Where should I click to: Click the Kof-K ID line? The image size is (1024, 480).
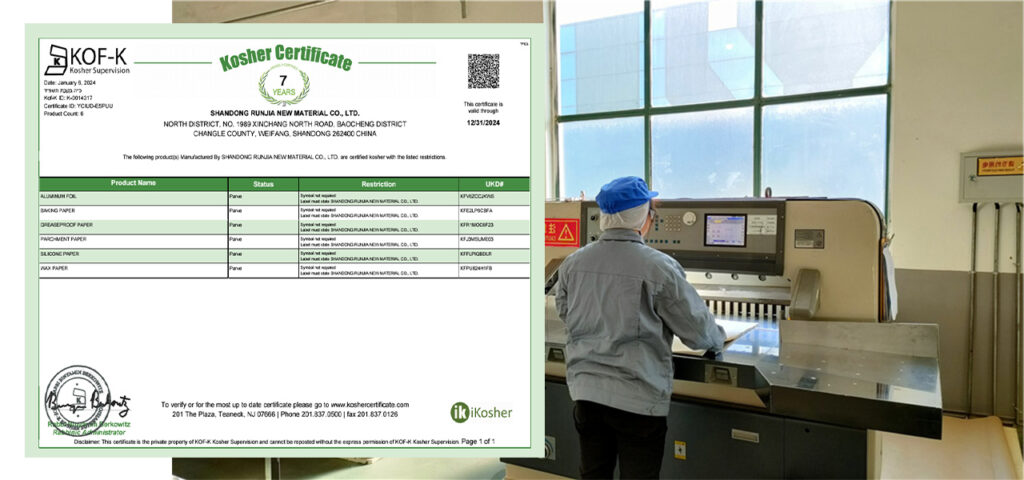[68, 97]
